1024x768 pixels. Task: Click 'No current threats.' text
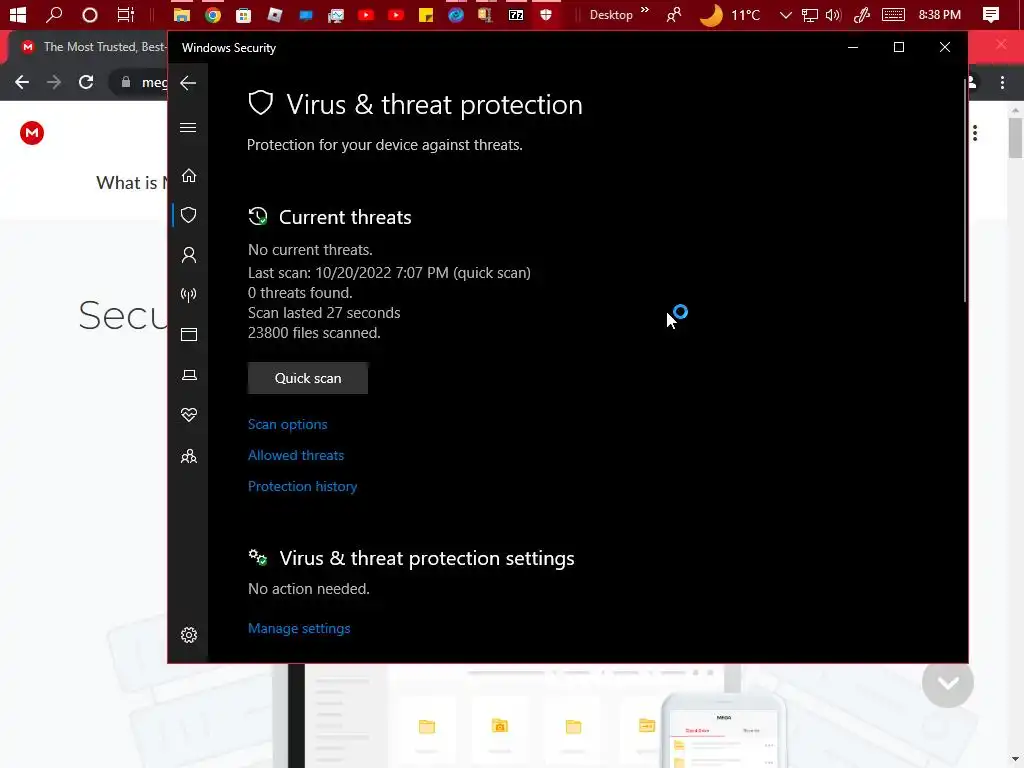(310, 250)
